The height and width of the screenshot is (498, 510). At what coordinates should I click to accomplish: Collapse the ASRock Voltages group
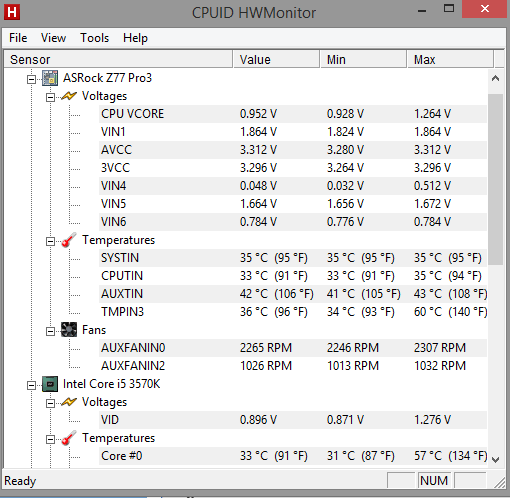(50, 97)
